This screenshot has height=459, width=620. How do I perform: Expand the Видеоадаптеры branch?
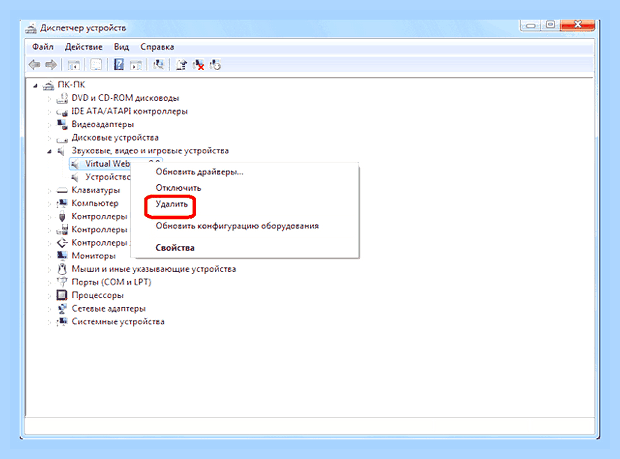click(49, 125)
